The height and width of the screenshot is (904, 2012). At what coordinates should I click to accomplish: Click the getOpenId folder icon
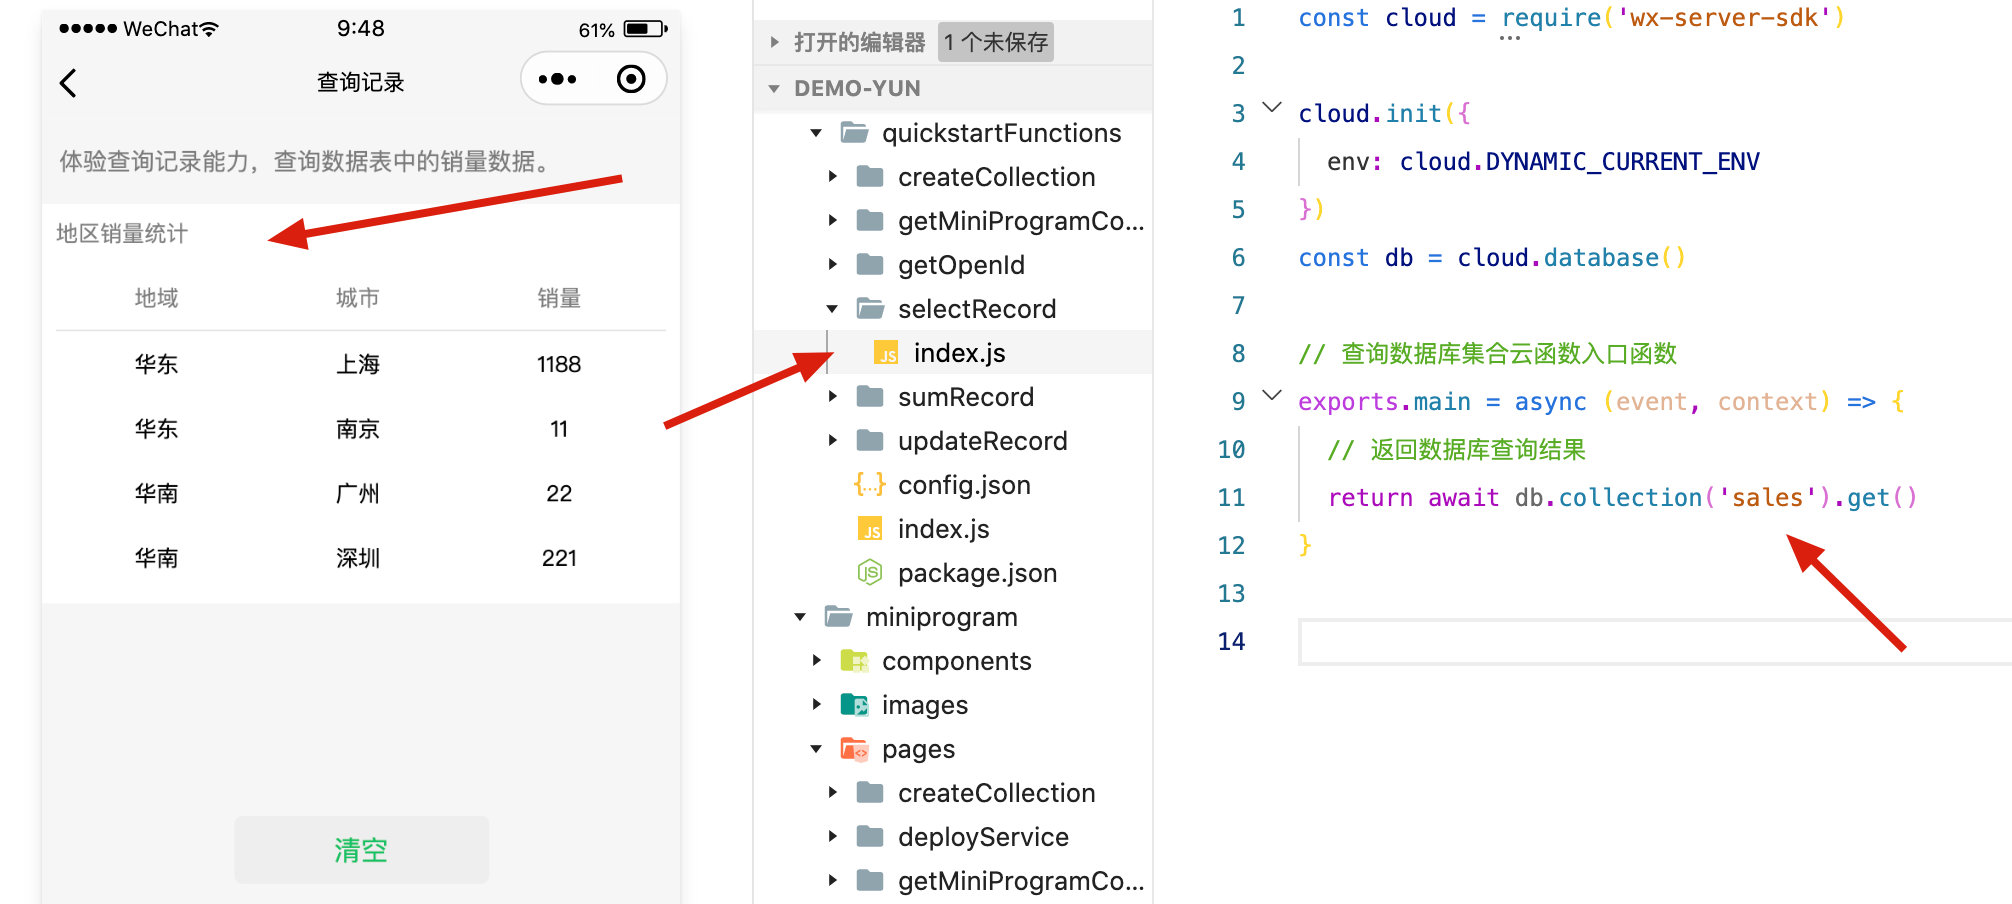(870, 264)
